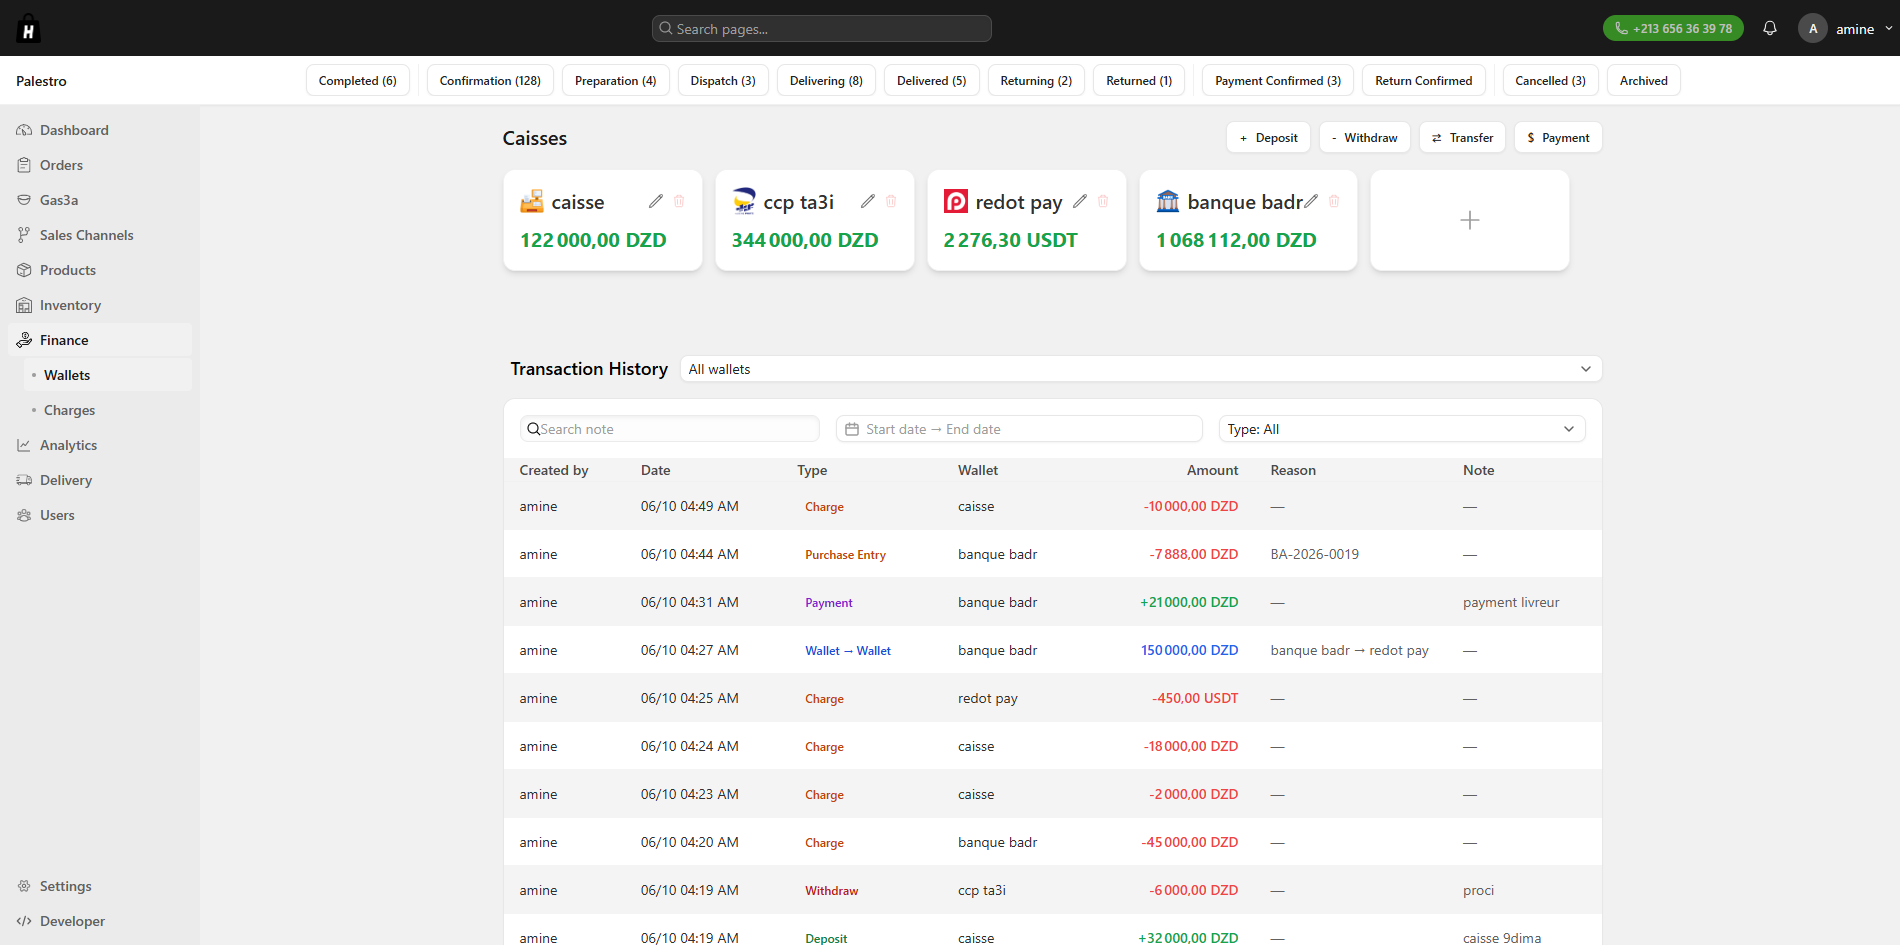Click the Developer code icon in the sidebar
This screenshot has height=945, width=1900.
coord(24,921)
